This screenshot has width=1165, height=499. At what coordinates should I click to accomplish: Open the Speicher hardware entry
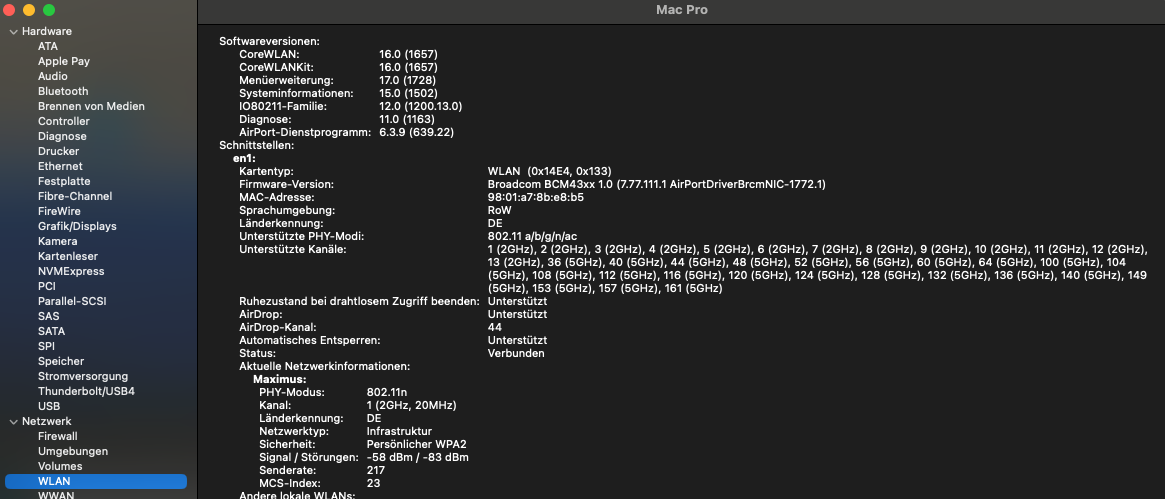(x=61, y=361)
